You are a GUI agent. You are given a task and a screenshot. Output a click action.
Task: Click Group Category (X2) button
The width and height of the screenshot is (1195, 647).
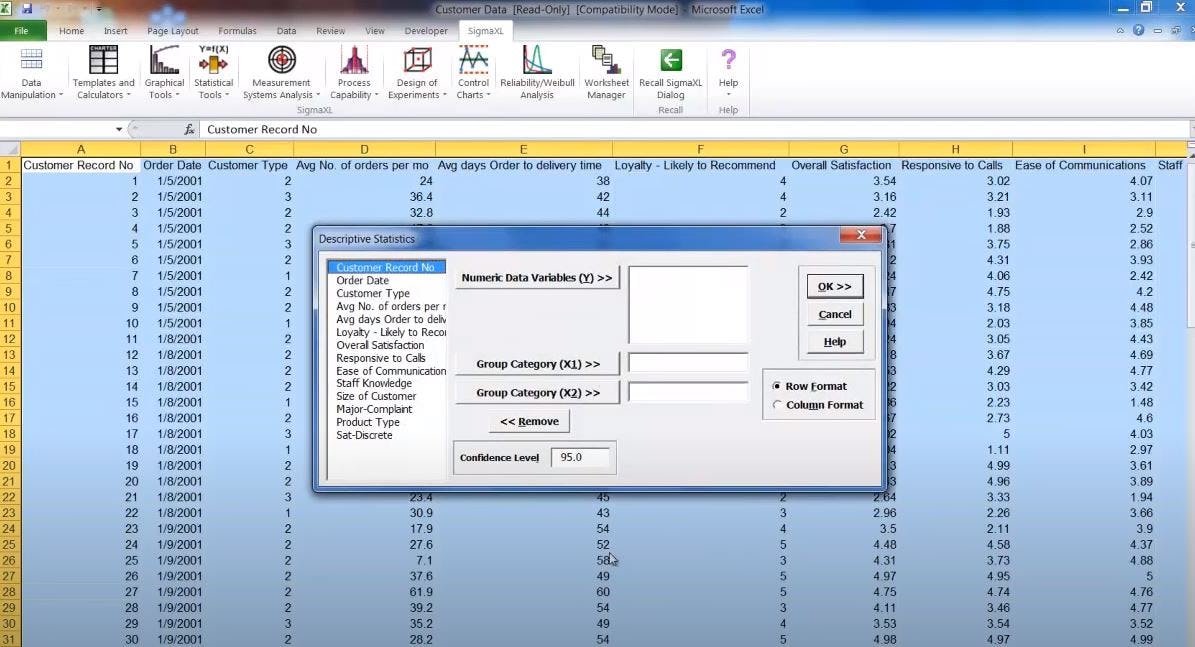point(537,392)
